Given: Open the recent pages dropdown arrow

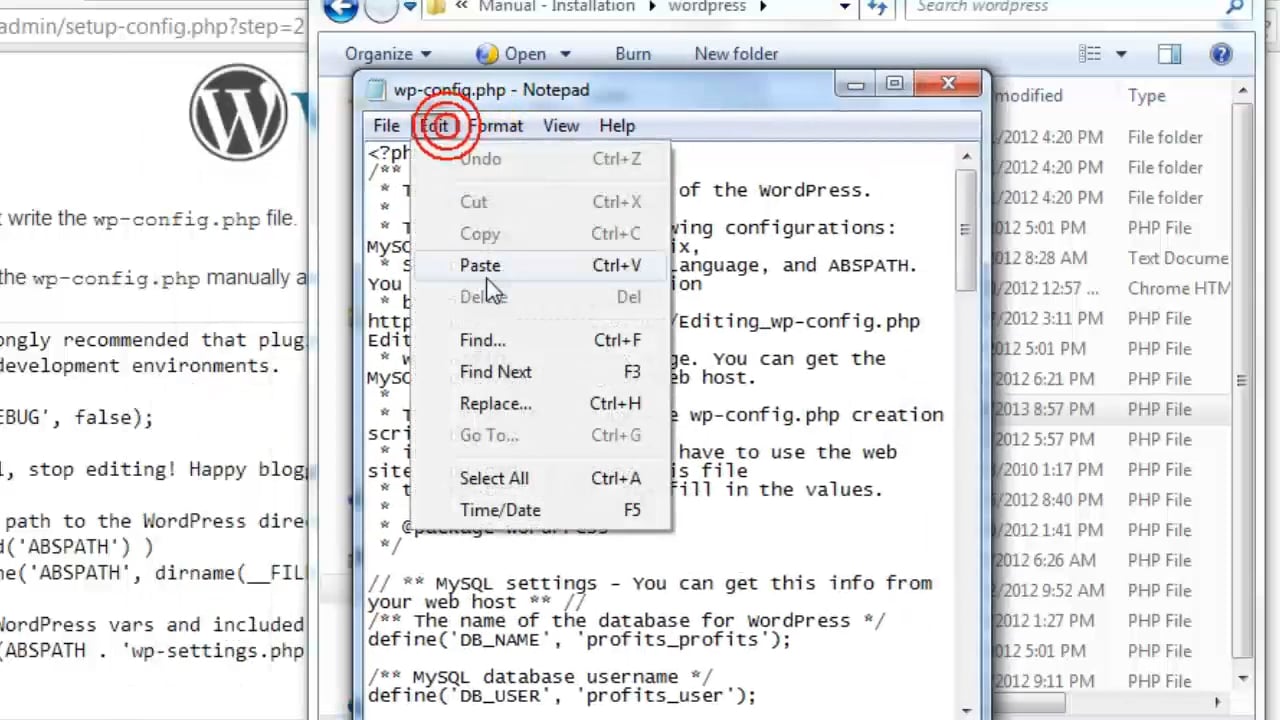Looking at the screenshot, I should [x=410, y=8].
